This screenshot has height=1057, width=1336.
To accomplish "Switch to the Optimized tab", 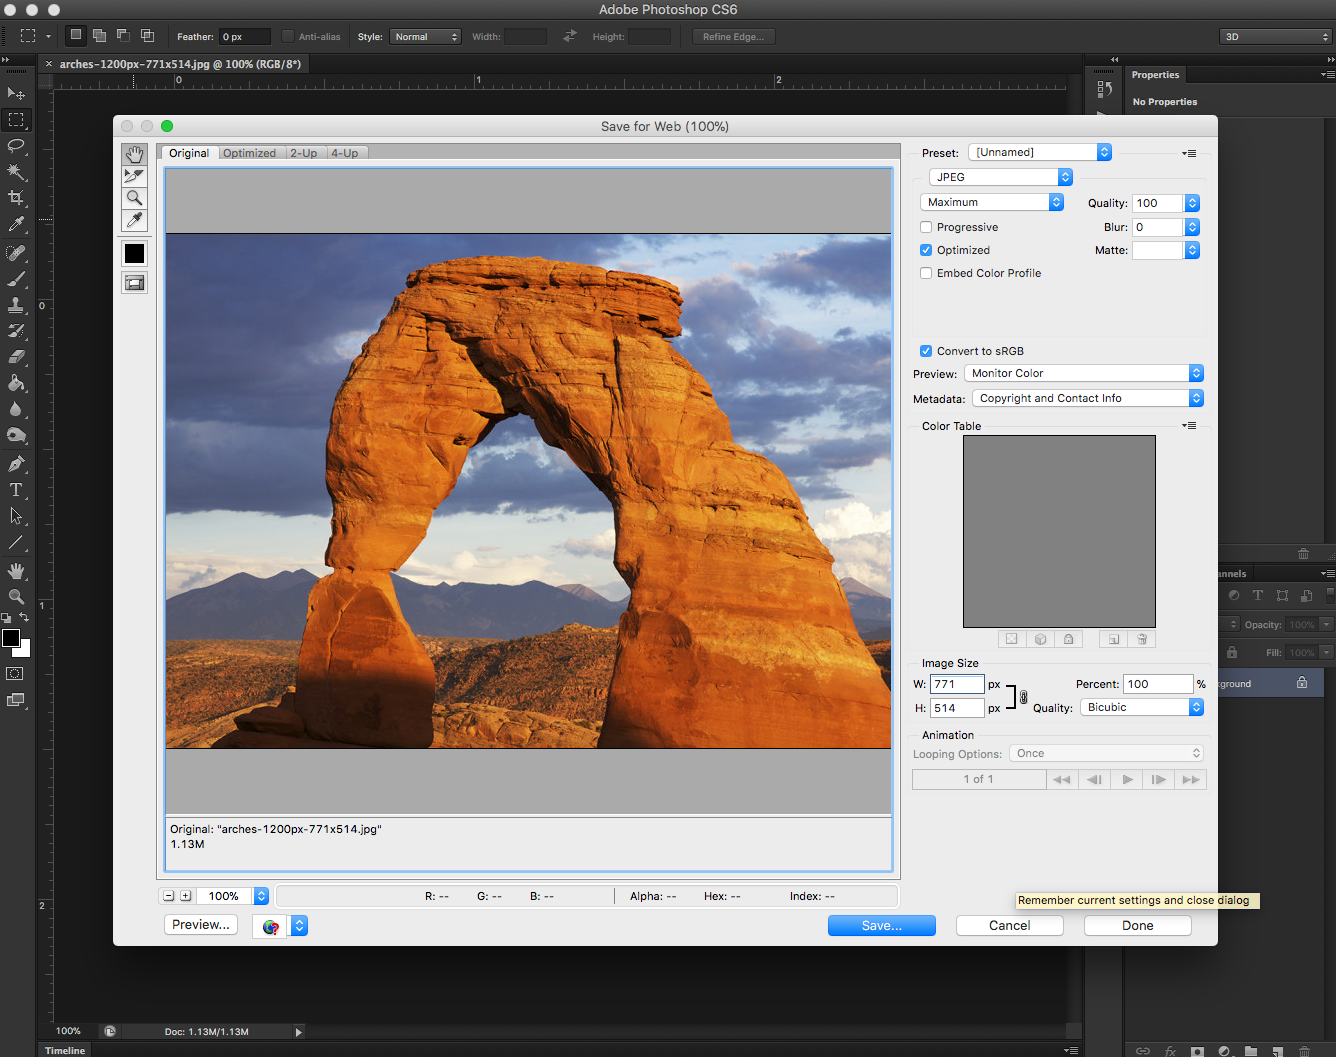I will (x=249, y=153).
